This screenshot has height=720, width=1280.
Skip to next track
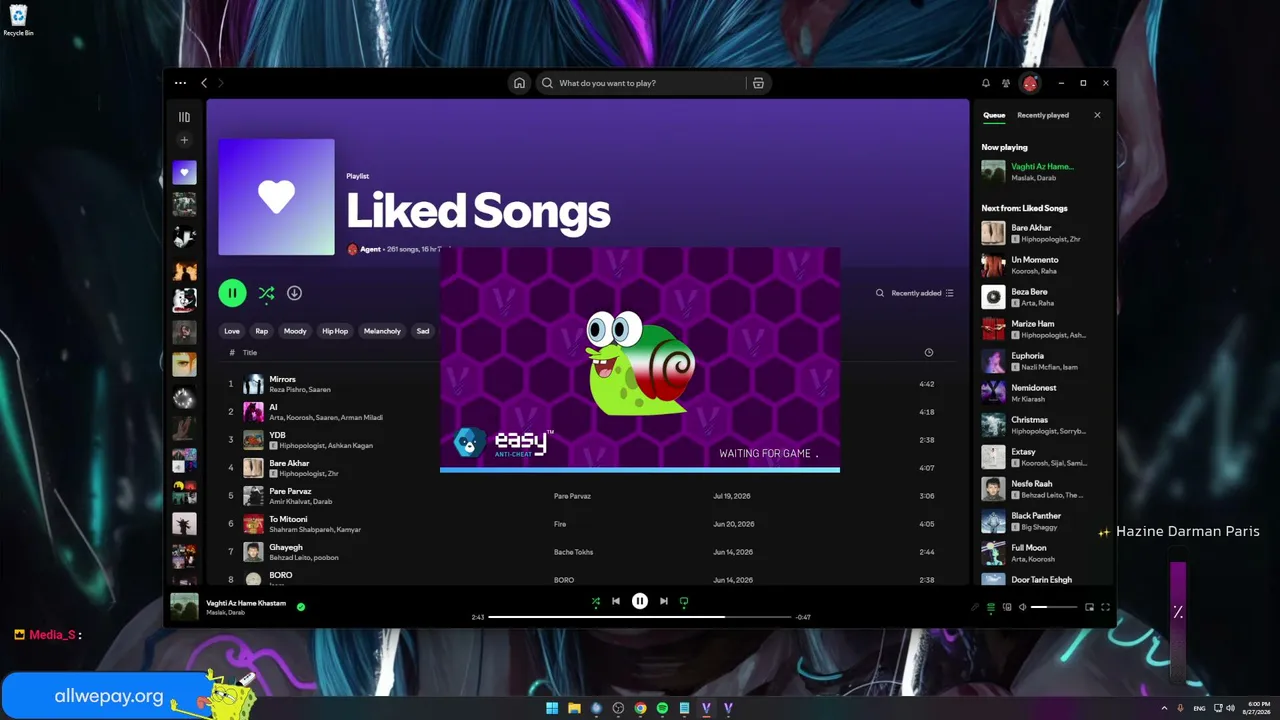(x=664, y=601)
